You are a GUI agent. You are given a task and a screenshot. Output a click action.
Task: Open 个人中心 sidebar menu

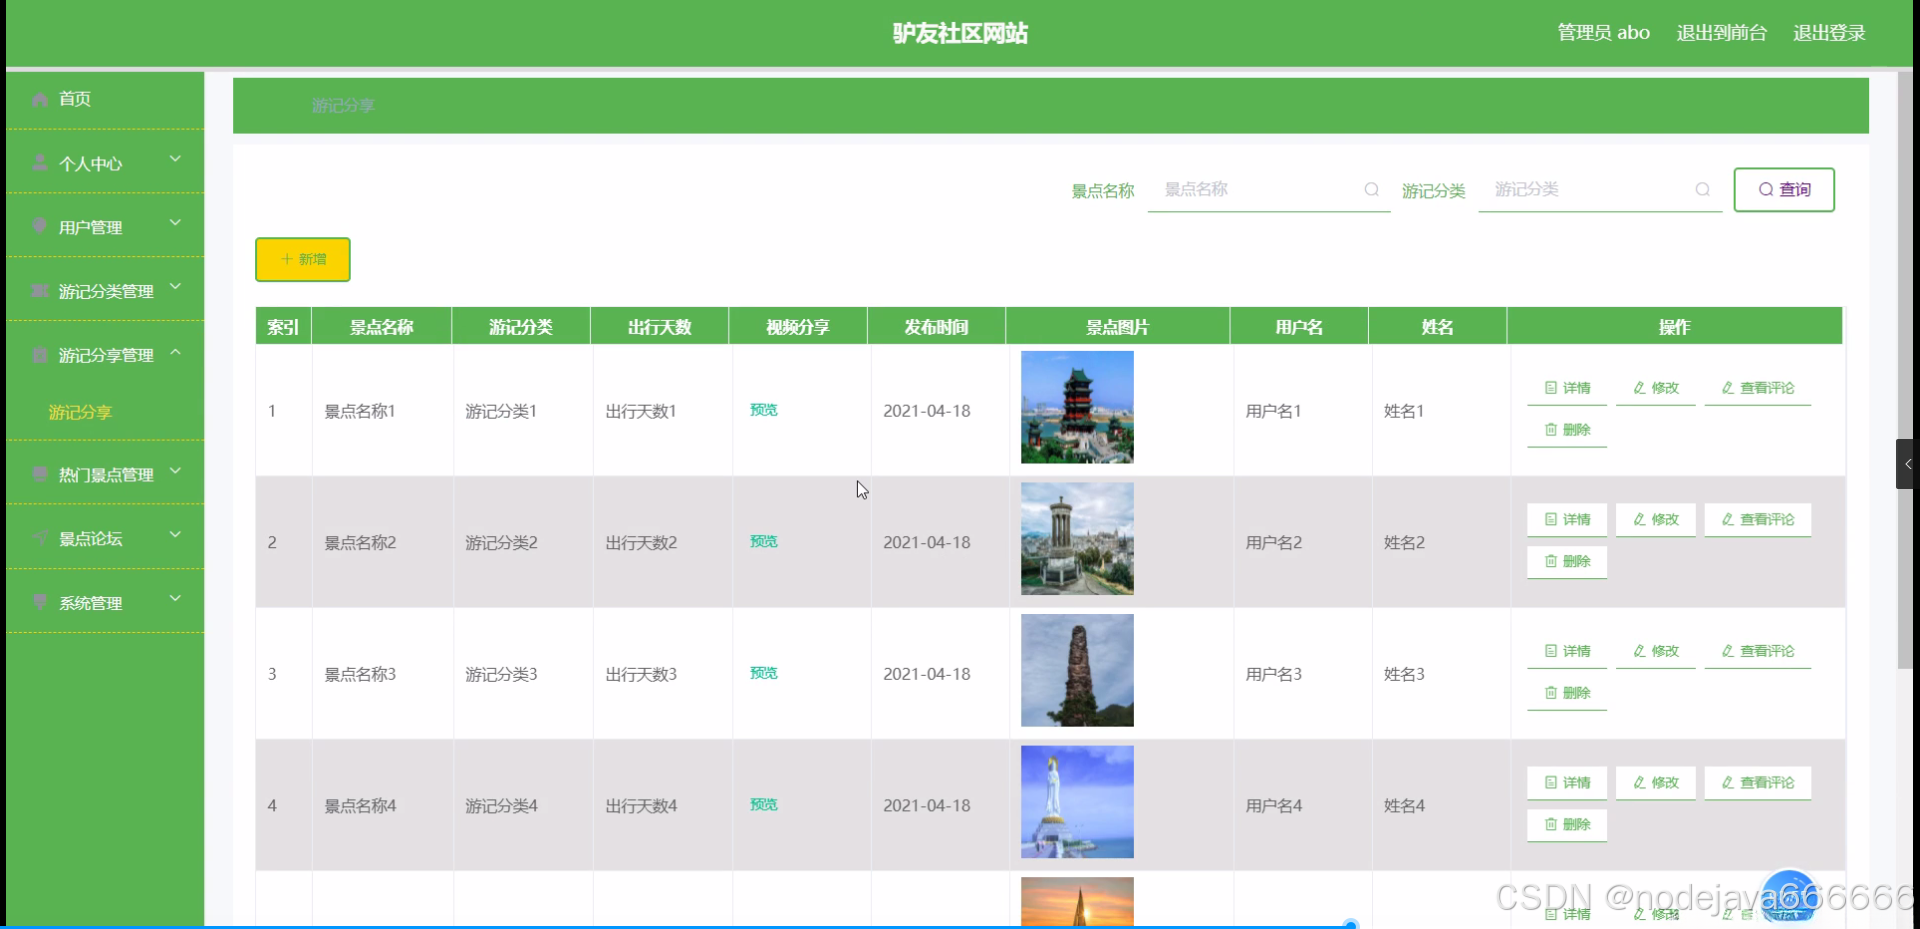tap(105, 163)
